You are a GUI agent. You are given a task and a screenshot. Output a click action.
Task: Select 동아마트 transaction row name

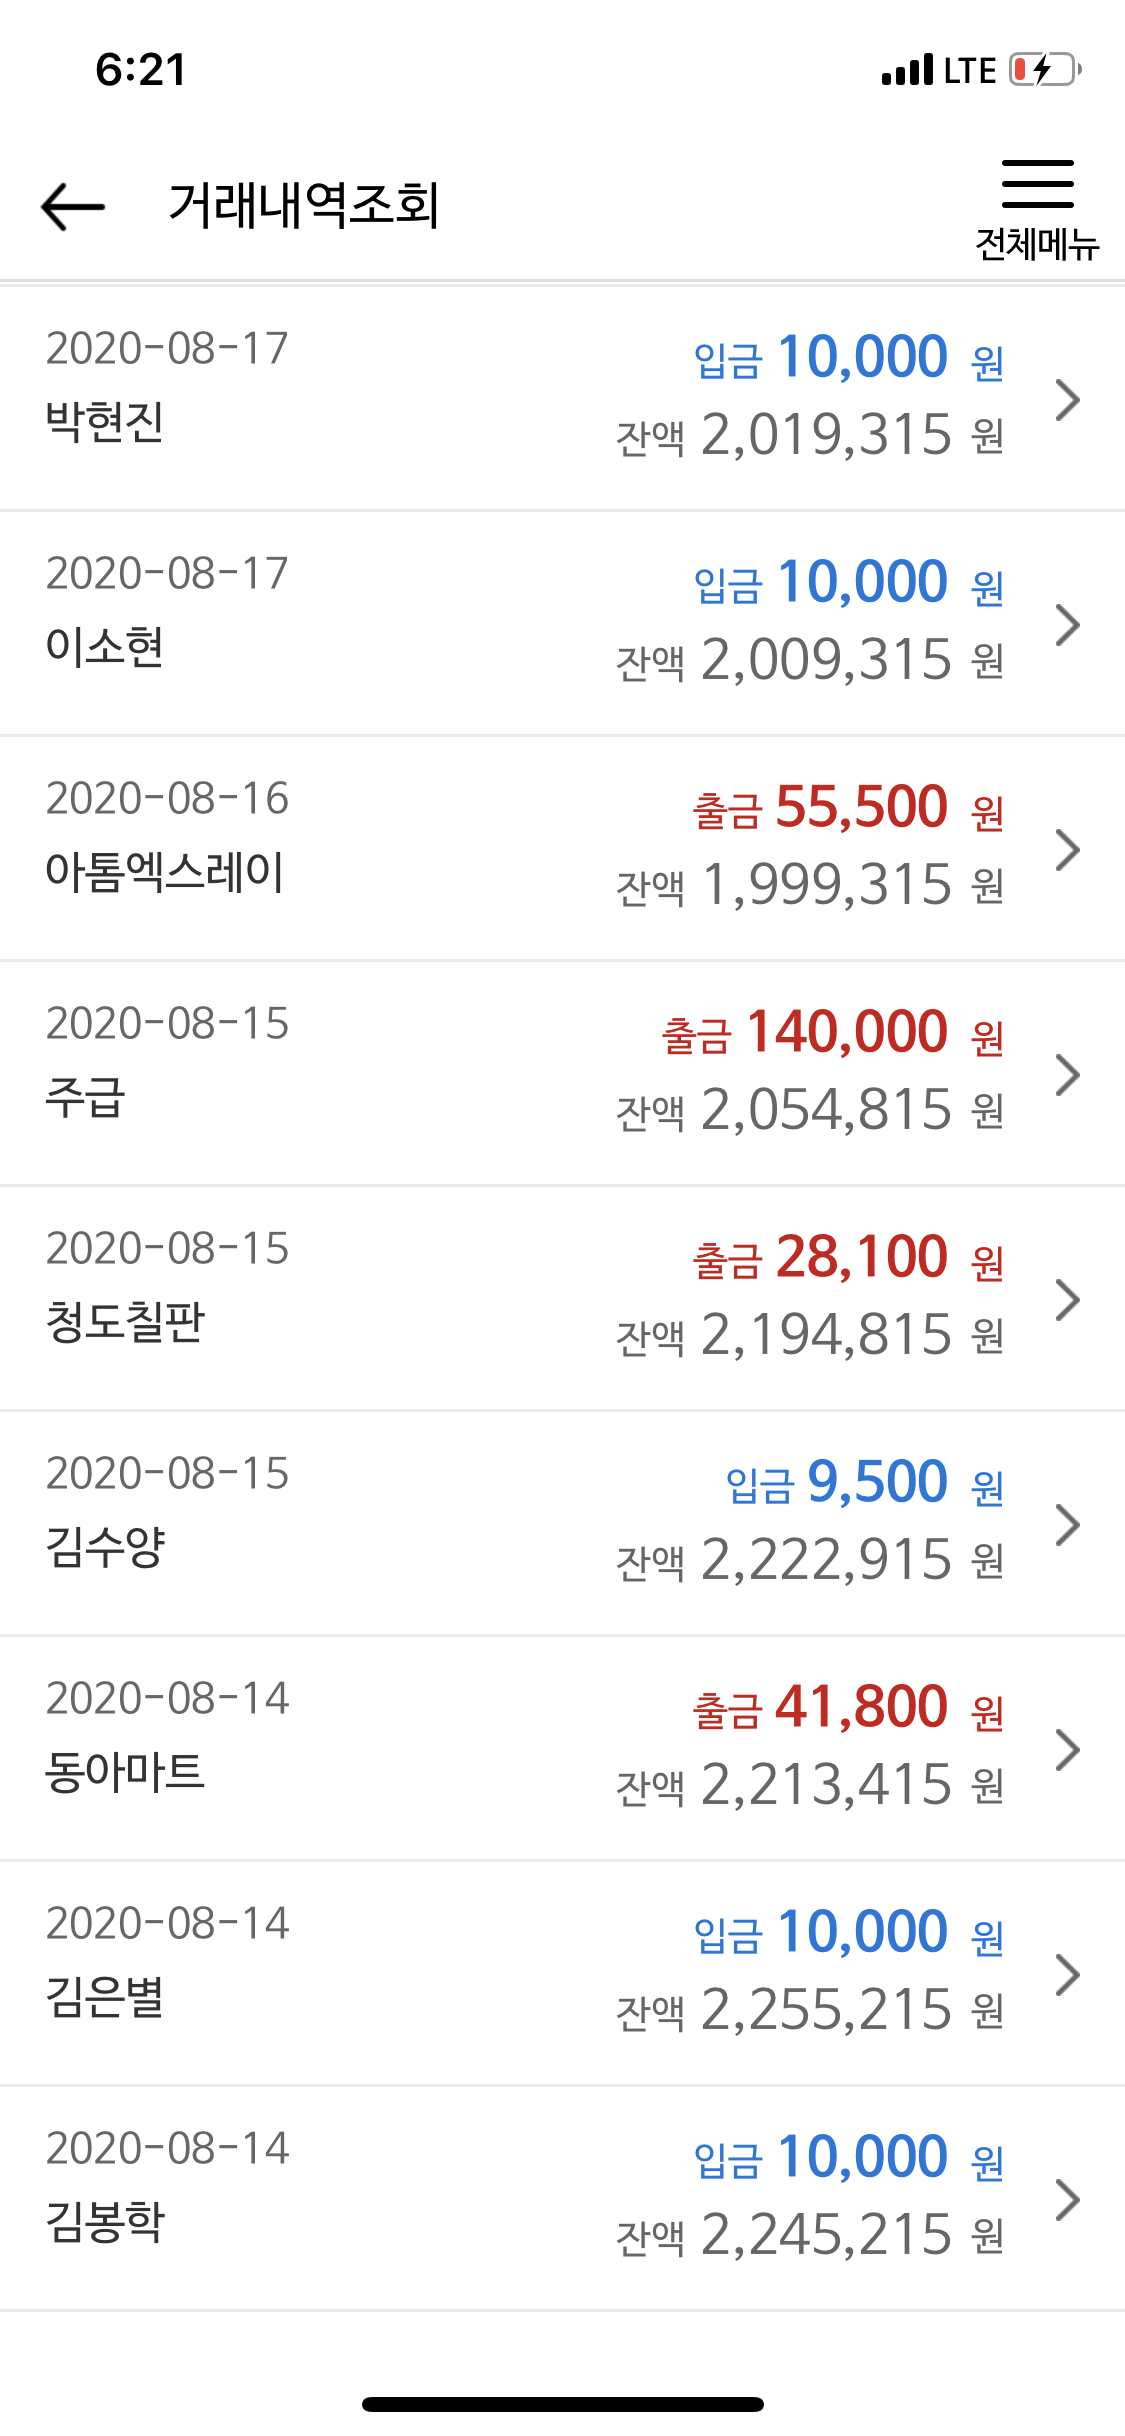(125, 1771)
